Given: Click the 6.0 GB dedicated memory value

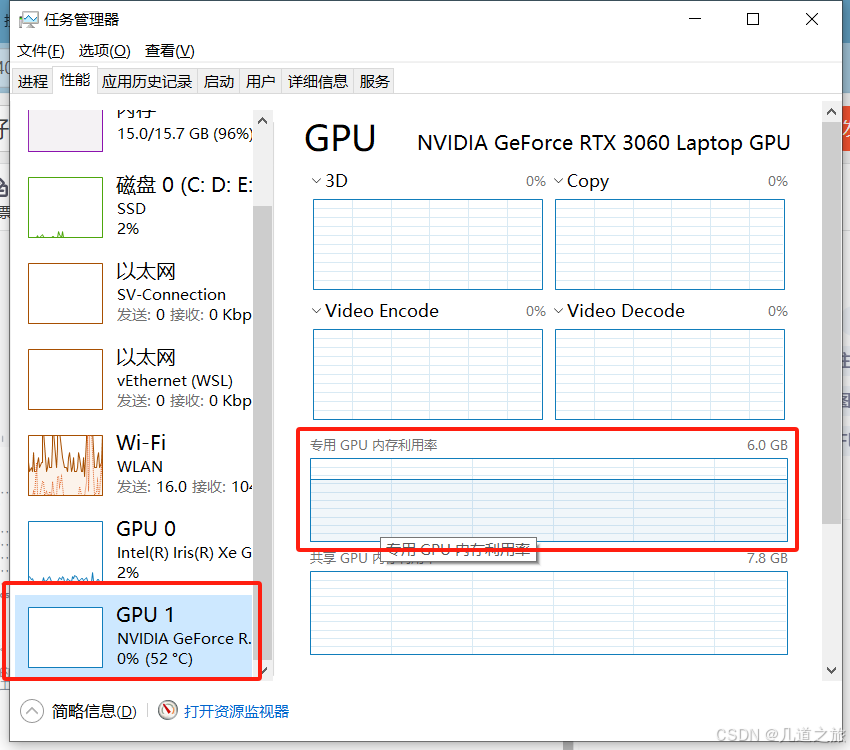Looking at the screenshot, I should [x=767, y=445].
